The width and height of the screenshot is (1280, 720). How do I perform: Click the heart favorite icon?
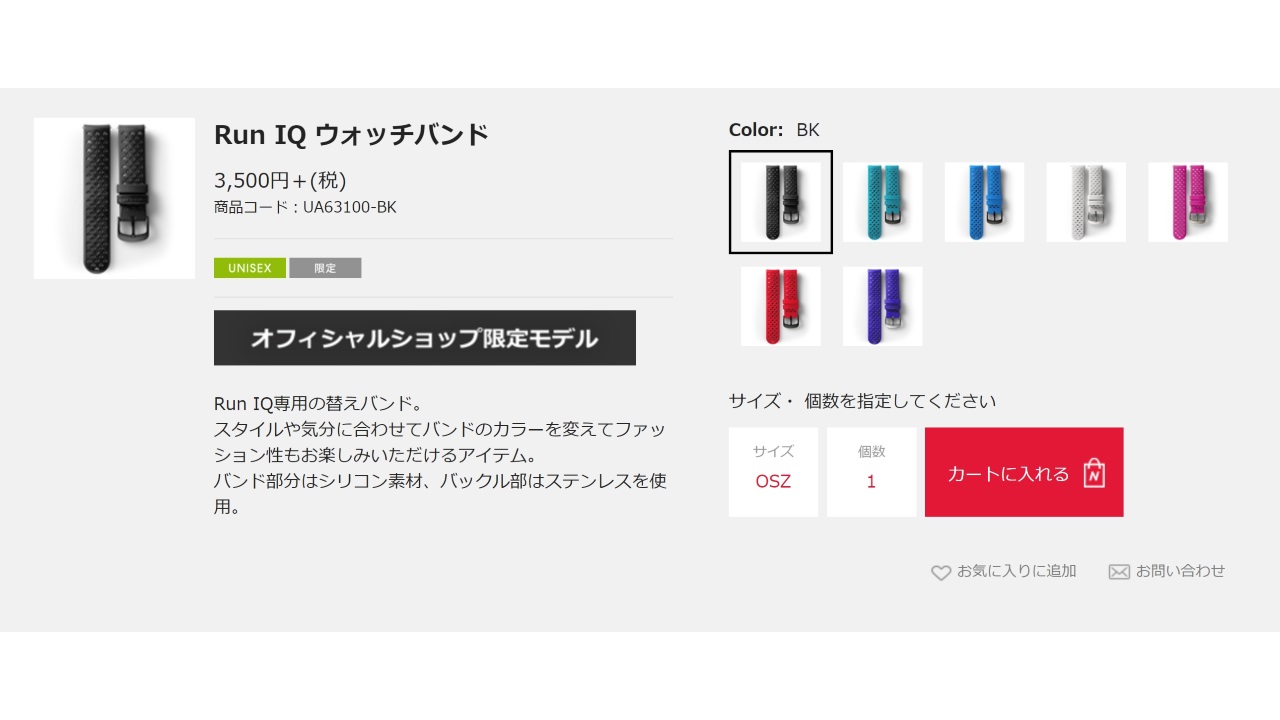(x=941, y=573)
